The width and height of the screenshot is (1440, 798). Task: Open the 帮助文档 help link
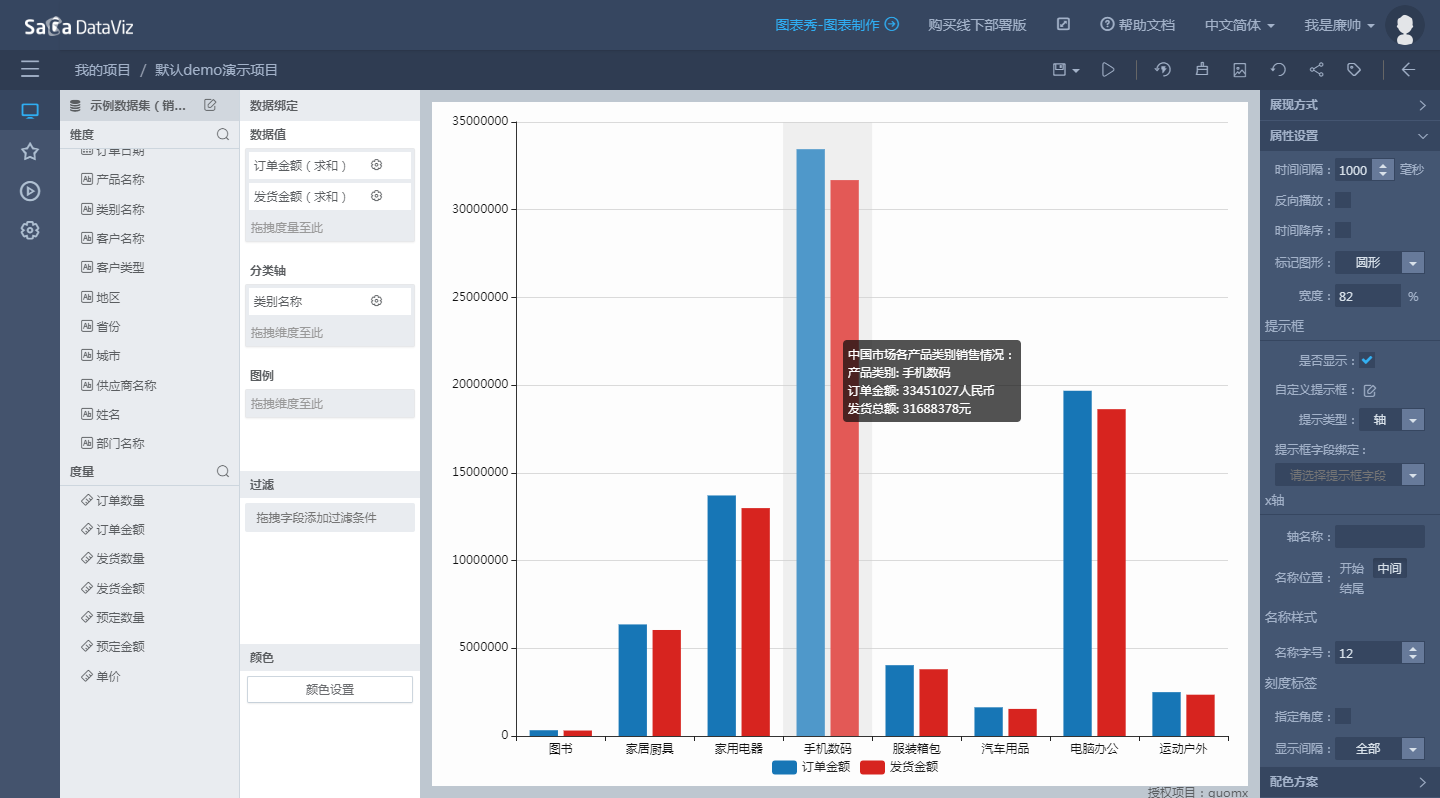pyautogui.click(x=1137, y=25)
